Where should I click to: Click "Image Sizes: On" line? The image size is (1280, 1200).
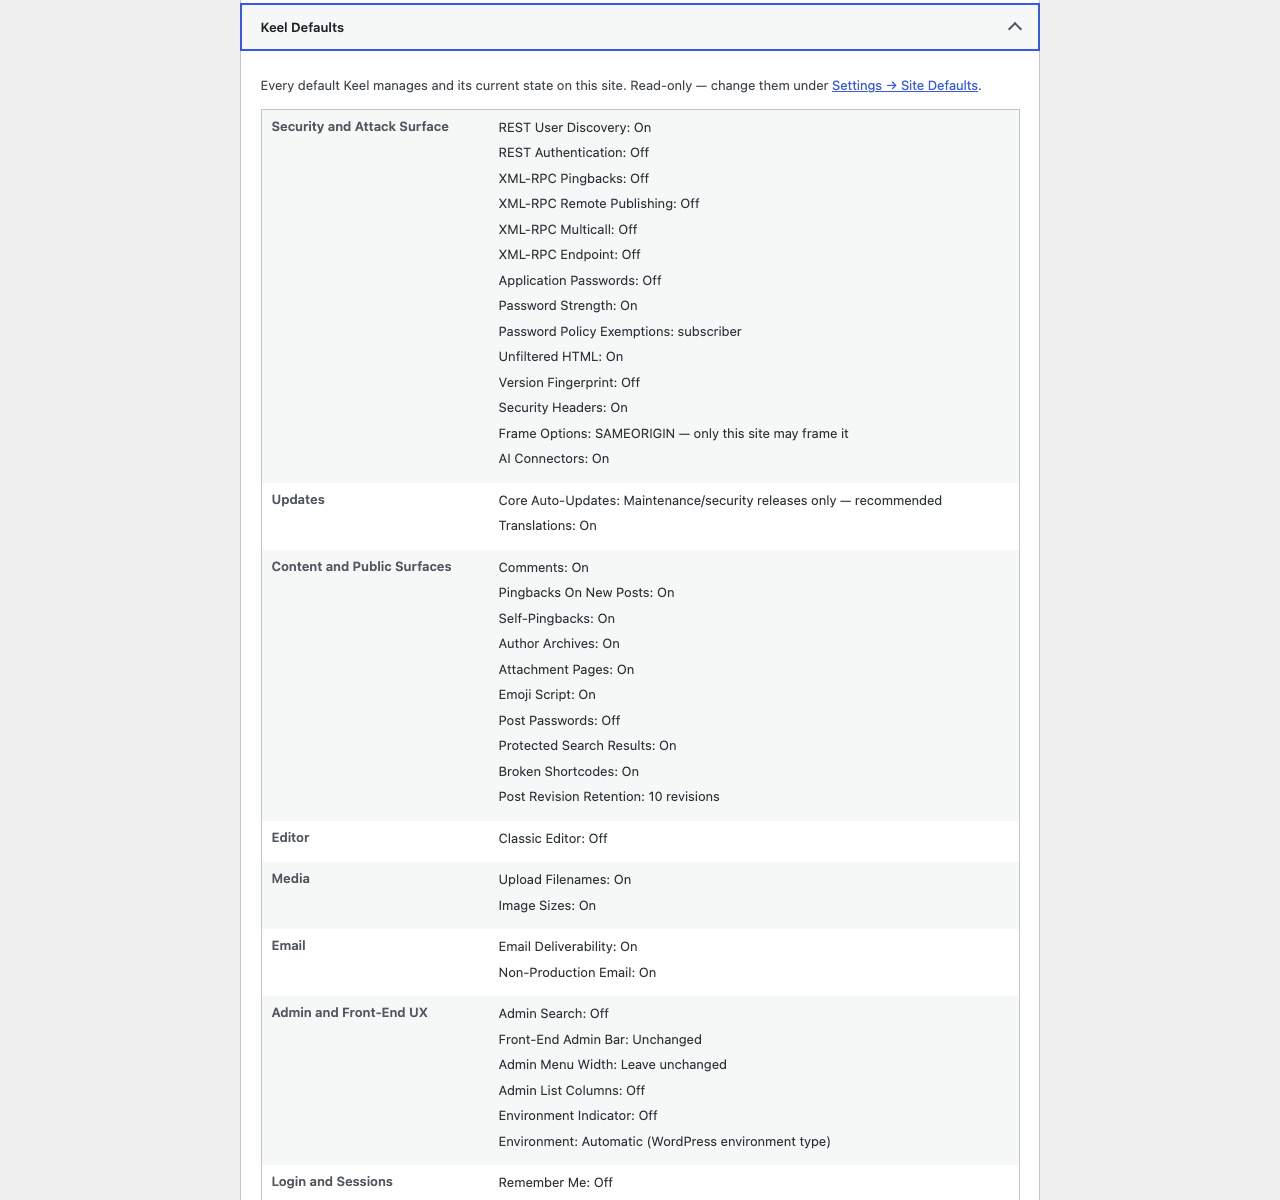tap(547, 906)
